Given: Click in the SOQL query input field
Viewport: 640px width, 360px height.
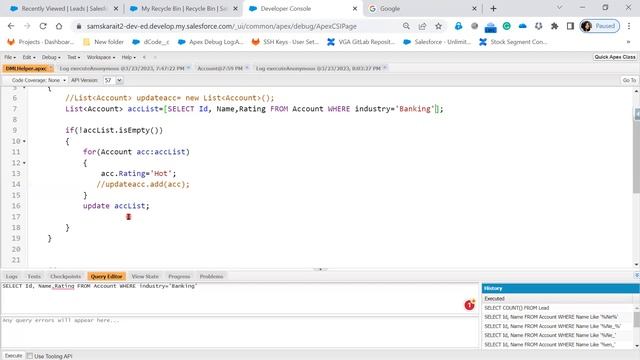Looking at the screenshot, I should [240, 298].
